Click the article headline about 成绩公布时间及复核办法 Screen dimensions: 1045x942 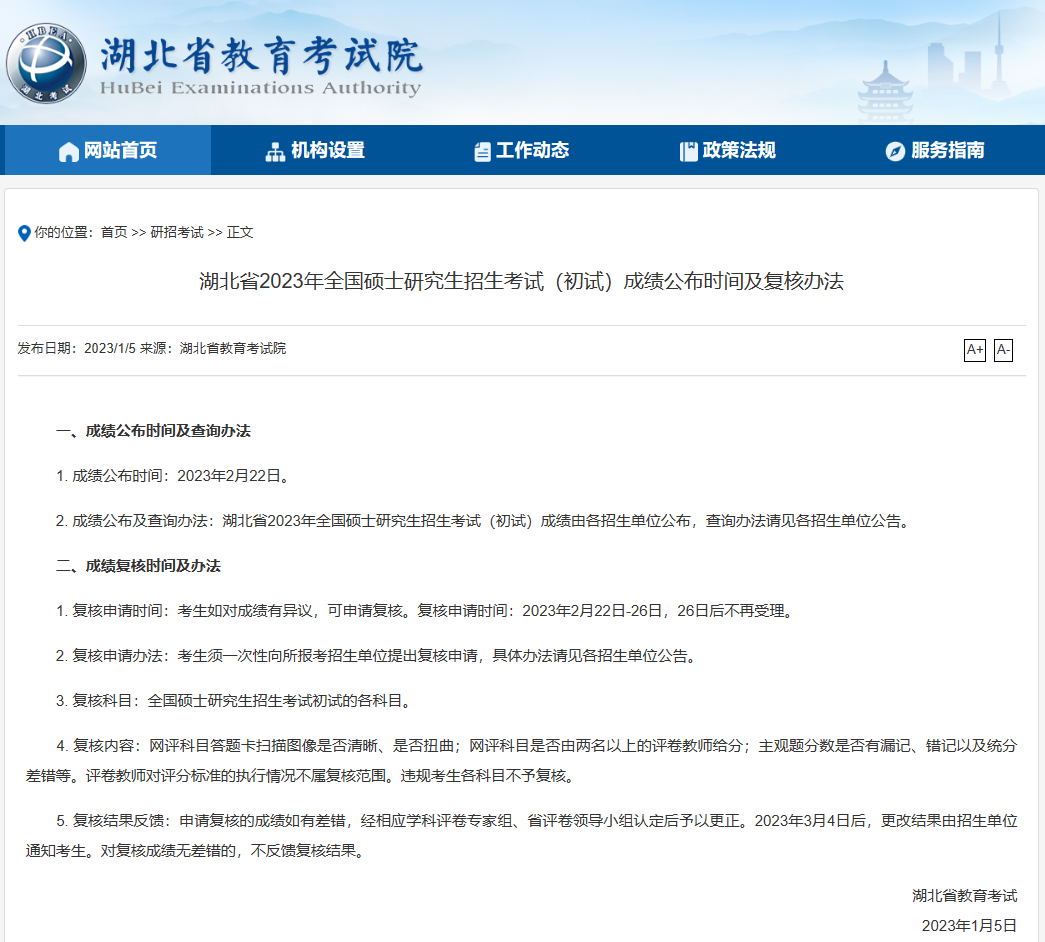tap(521, 281)
